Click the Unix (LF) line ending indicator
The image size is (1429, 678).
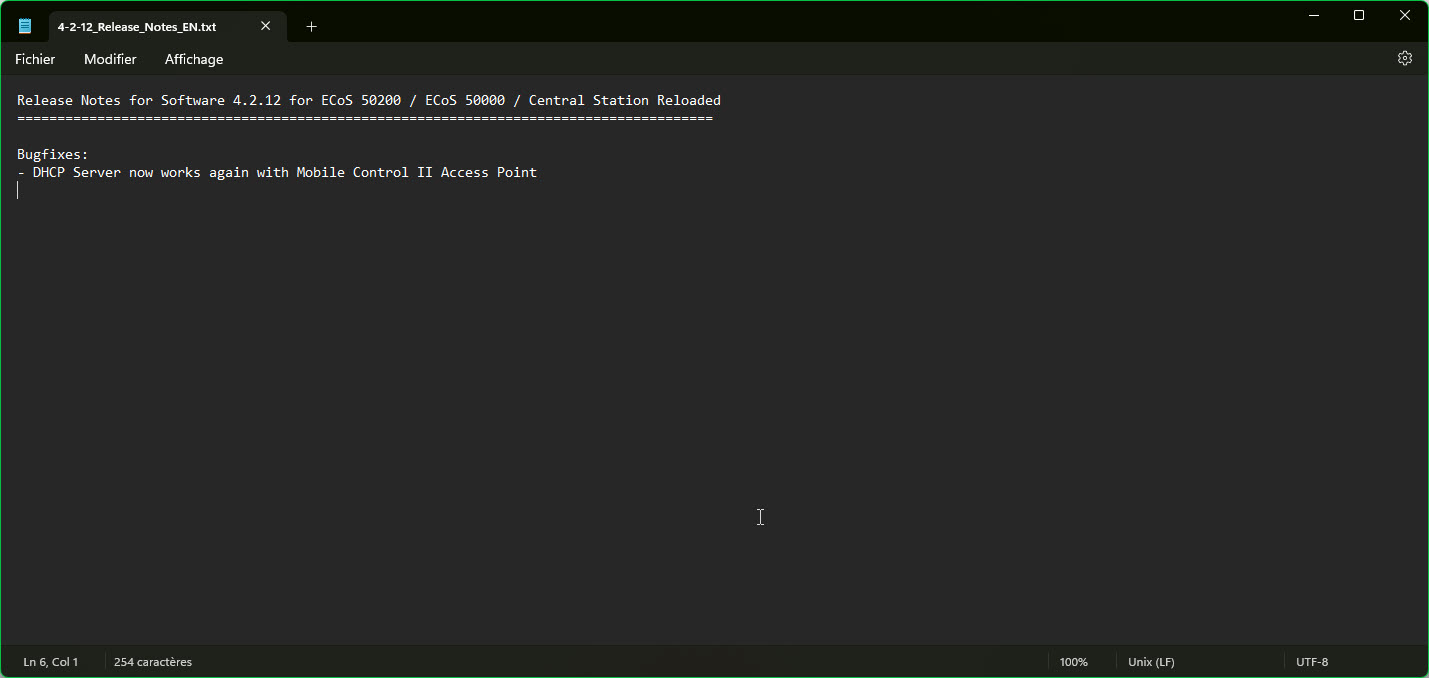pyautogui.click(x=1151, y=662)
